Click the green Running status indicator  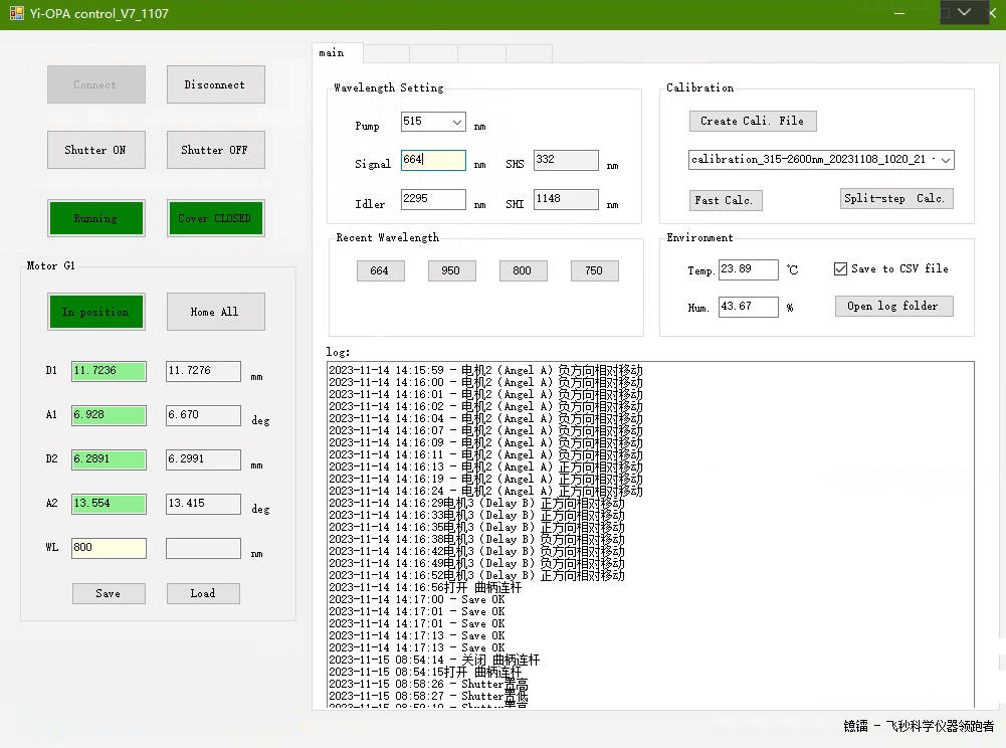(x=96, y=218)
